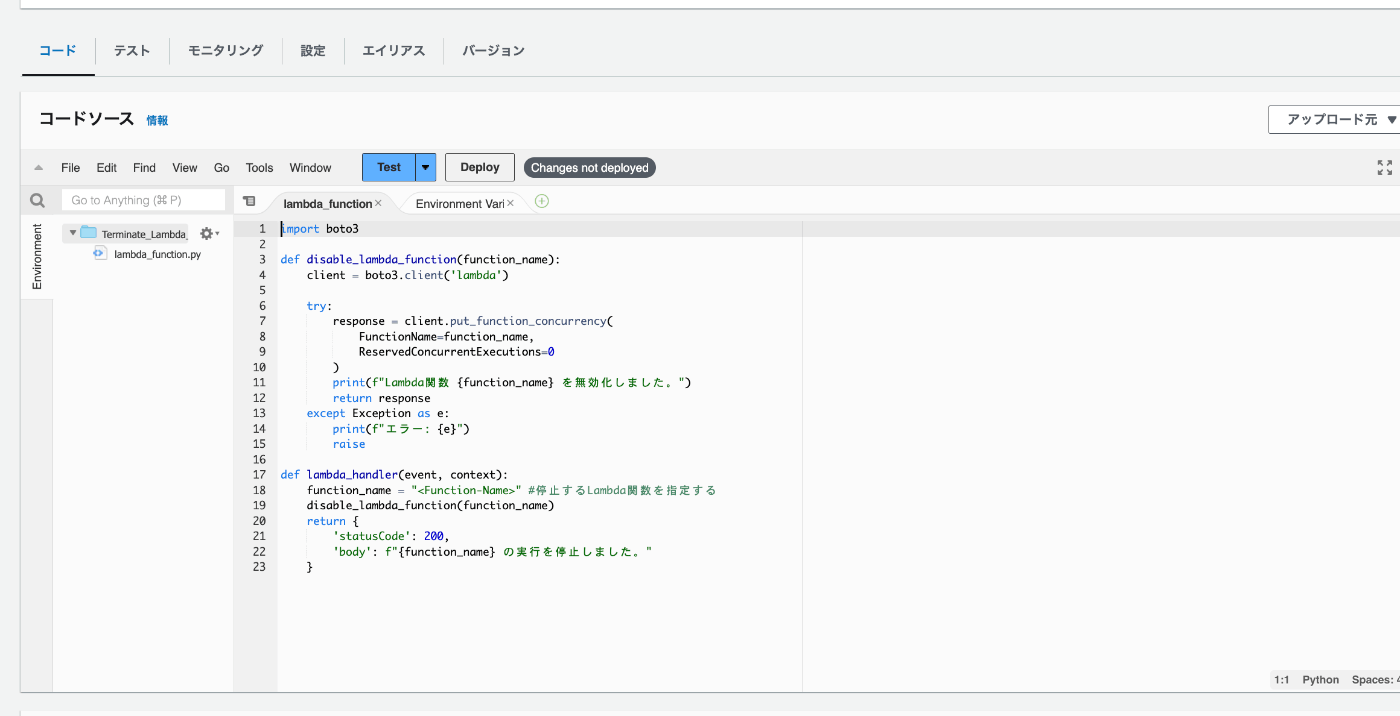
Task: Click Terminate_Lambda folder icon
Action: [x=88, y=233]
